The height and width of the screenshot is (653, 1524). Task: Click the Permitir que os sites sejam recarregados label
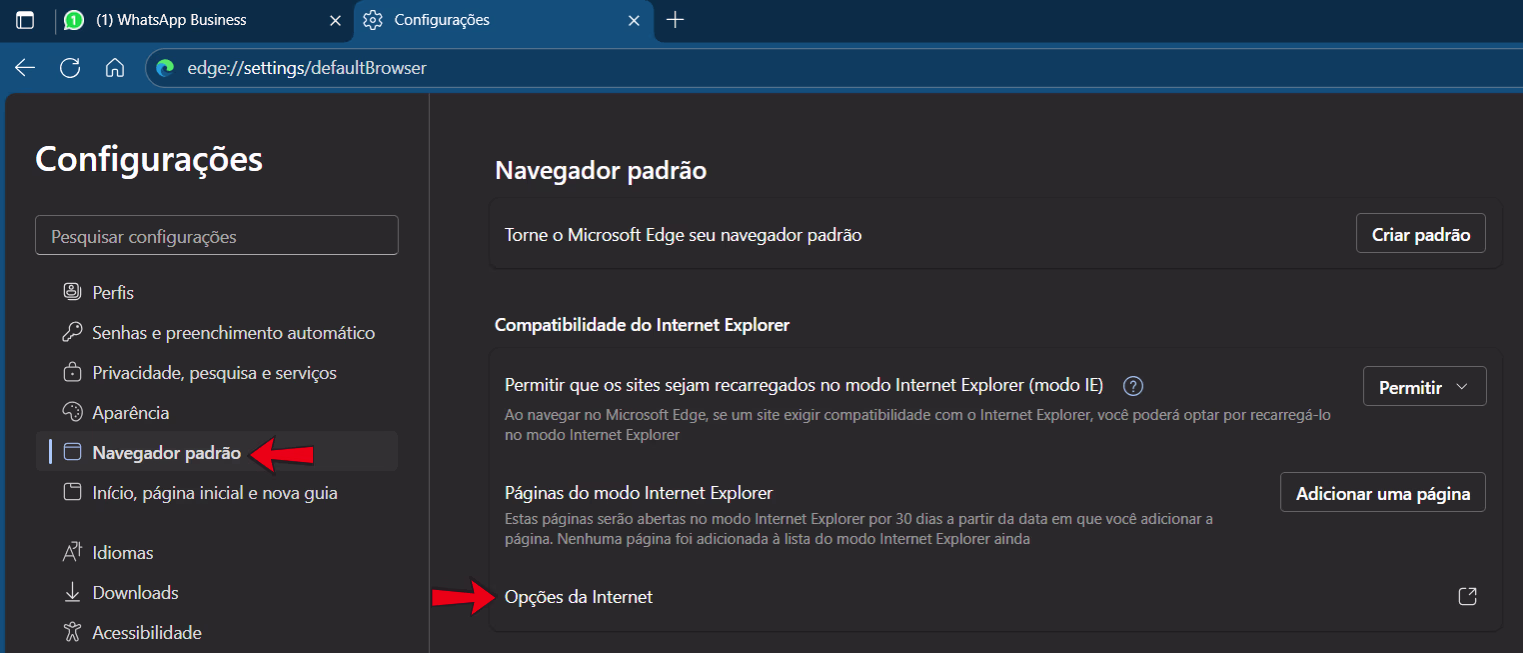[804, 386]
